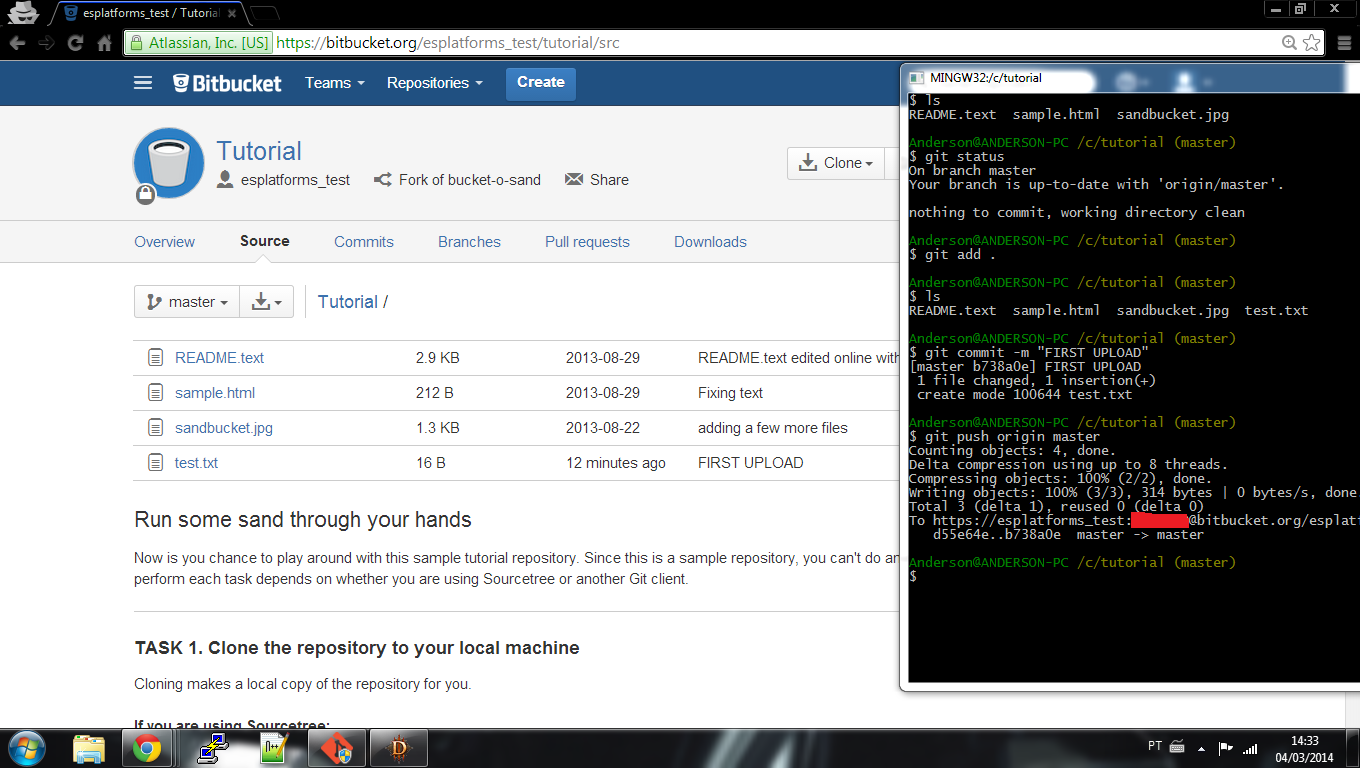1360x768 pixels.
Task: Open the Clone dropdown button
Action: (837, 163)
